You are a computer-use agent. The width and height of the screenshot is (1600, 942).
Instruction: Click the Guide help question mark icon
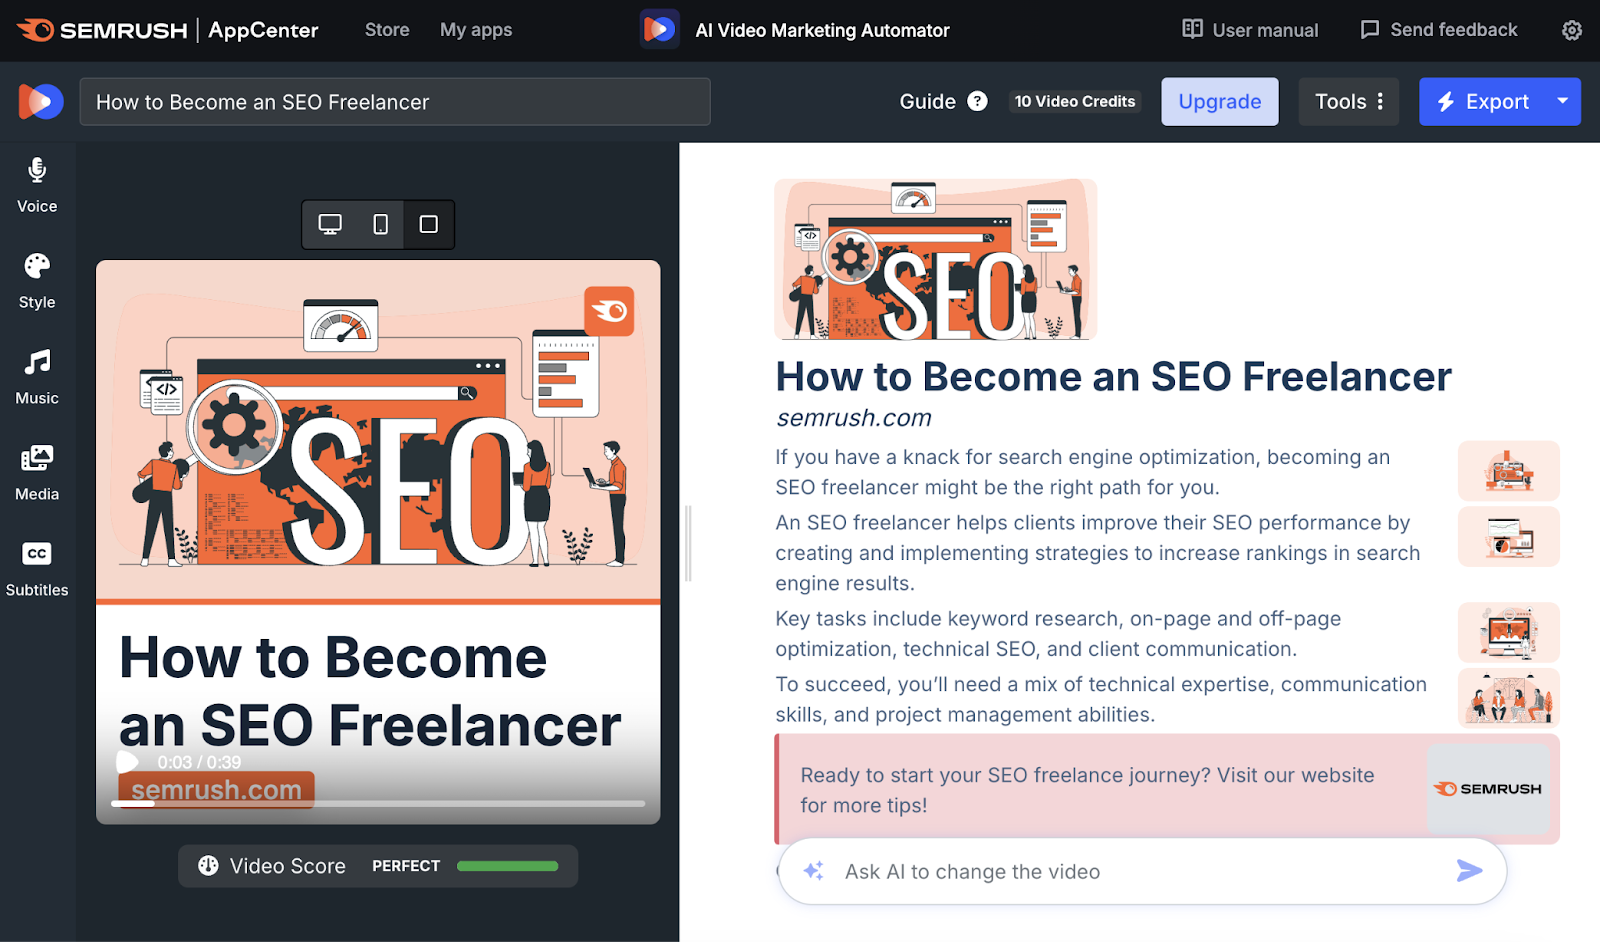click(977, 101)
